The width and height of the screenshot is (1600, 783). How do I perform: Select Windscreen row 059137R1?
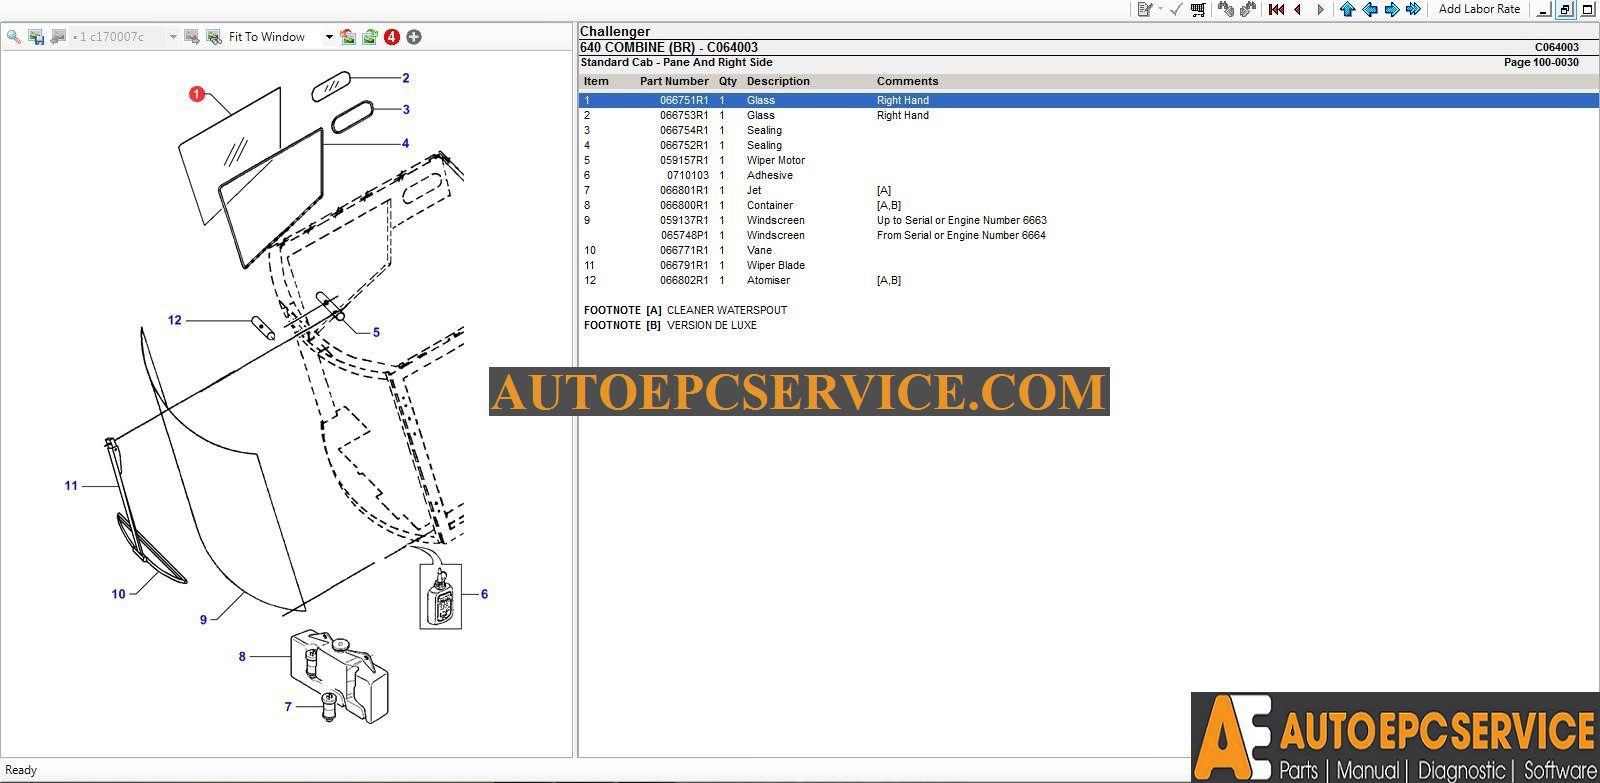pyautogui.click(x=1088, y=220)
